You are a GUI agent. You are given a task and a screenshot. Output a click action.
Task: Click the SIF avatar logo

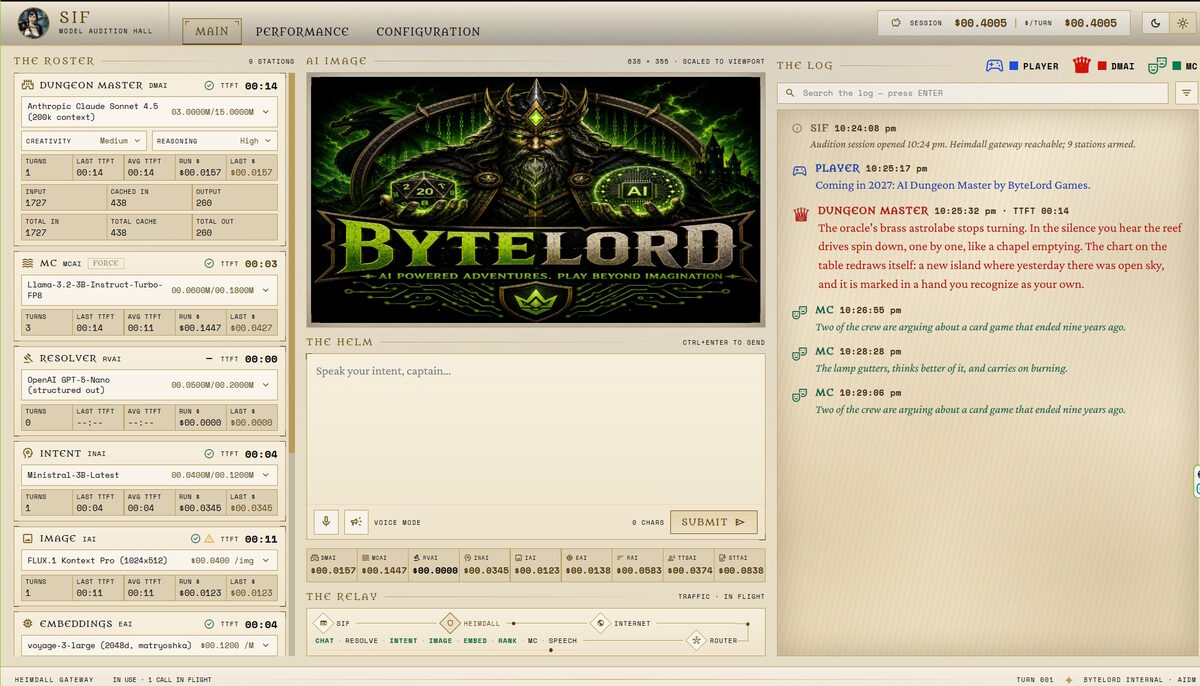pyautogui.click(x=35, y=21)
